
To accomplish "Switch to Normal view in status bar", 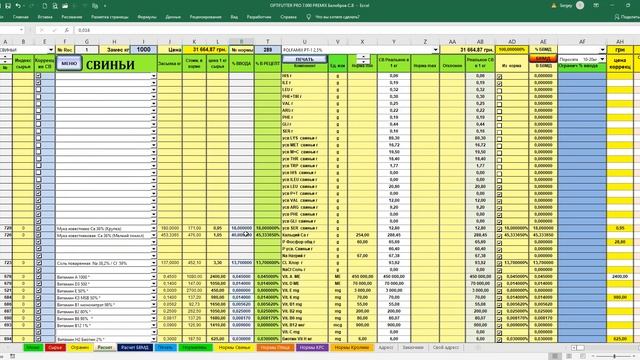I will 555,356.
